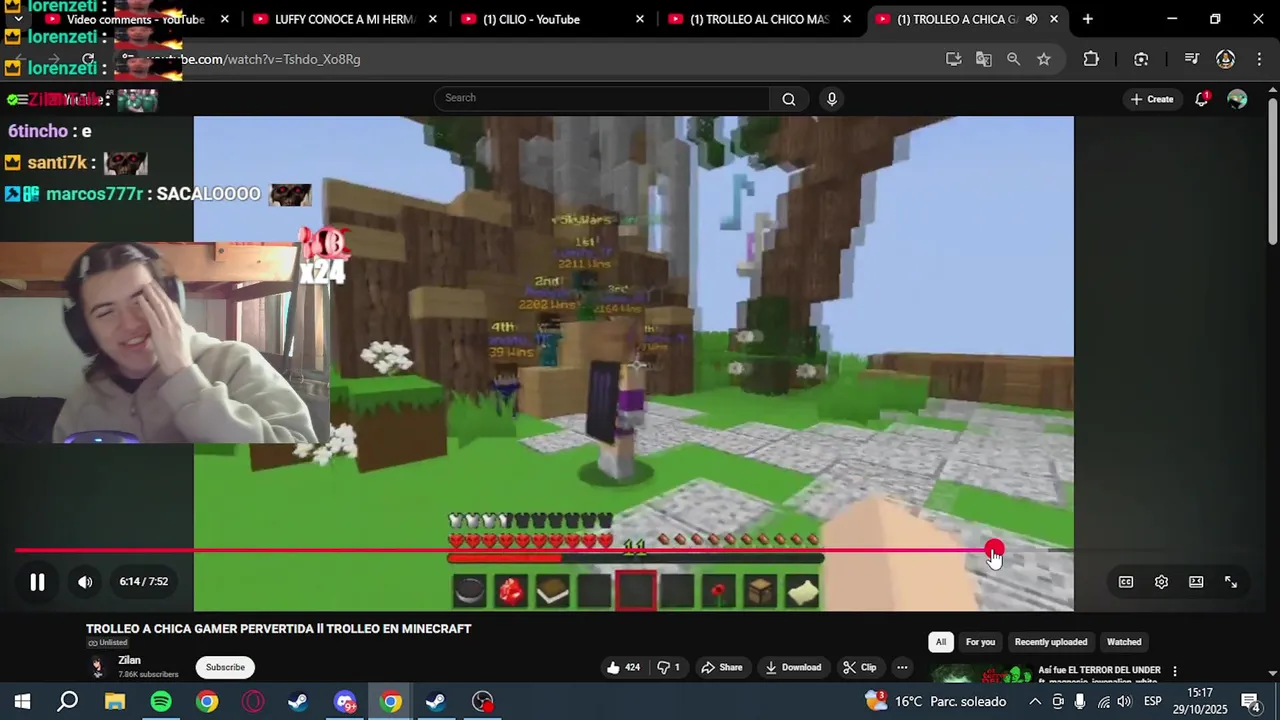
Task: Open the YouTube notifications bell
Action: pyautogui.click(x=1202, y=99)
